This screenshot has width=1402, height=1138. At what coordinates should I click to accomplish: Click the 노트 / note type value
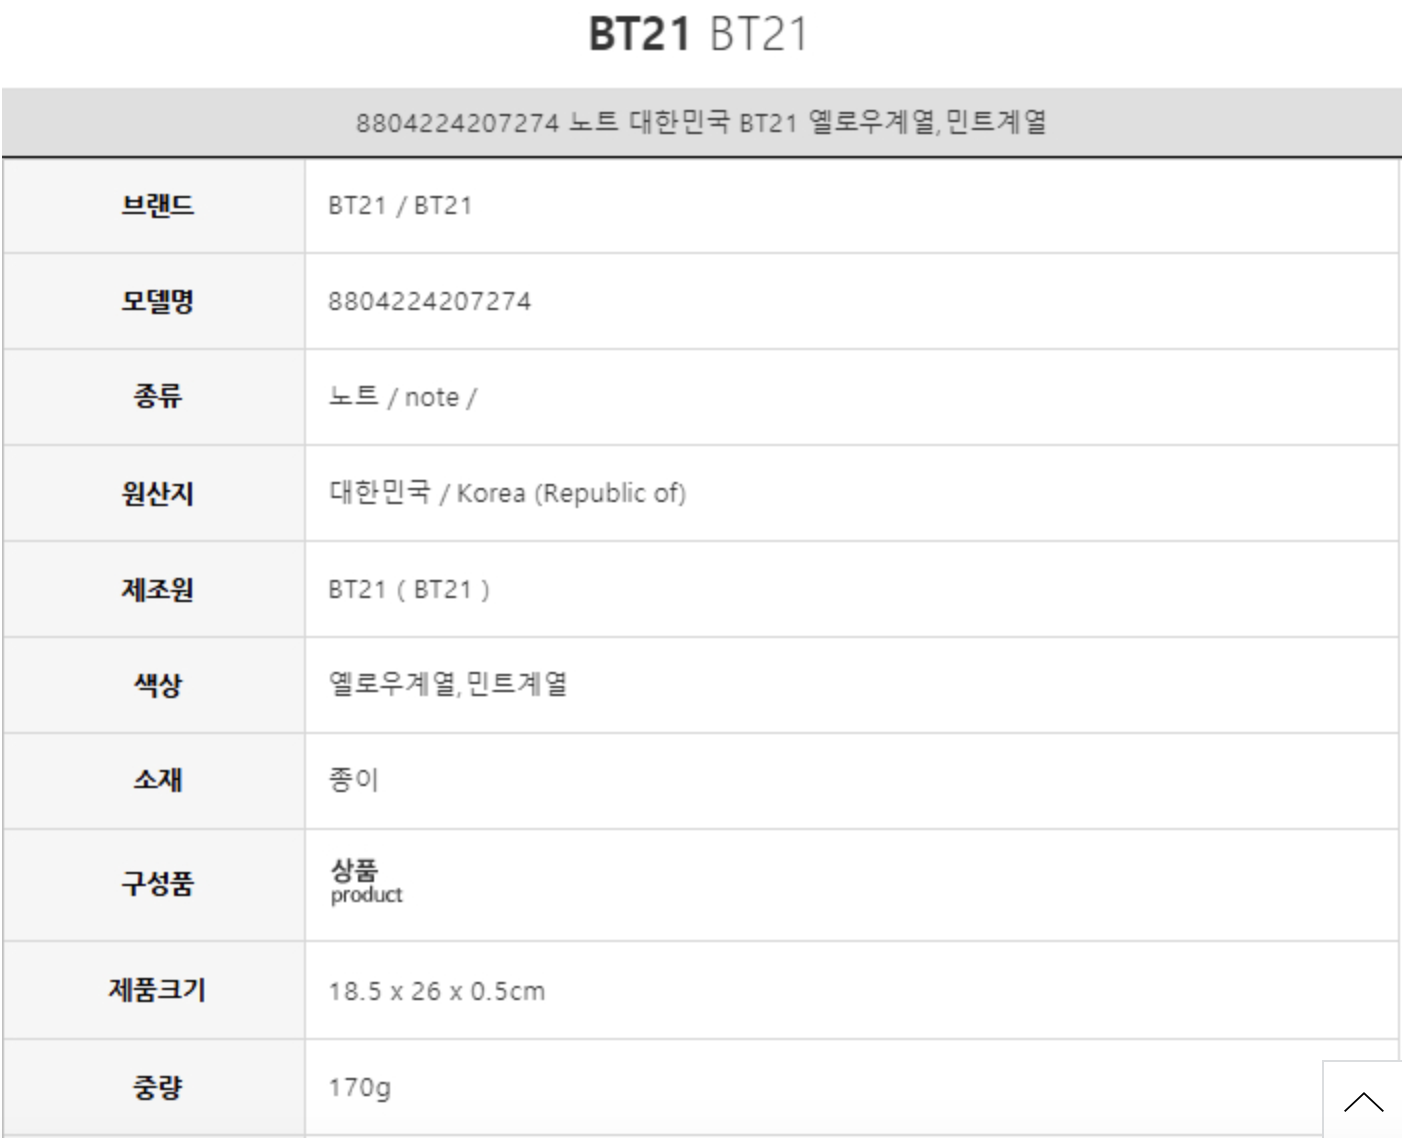click(x=402, y=397)
